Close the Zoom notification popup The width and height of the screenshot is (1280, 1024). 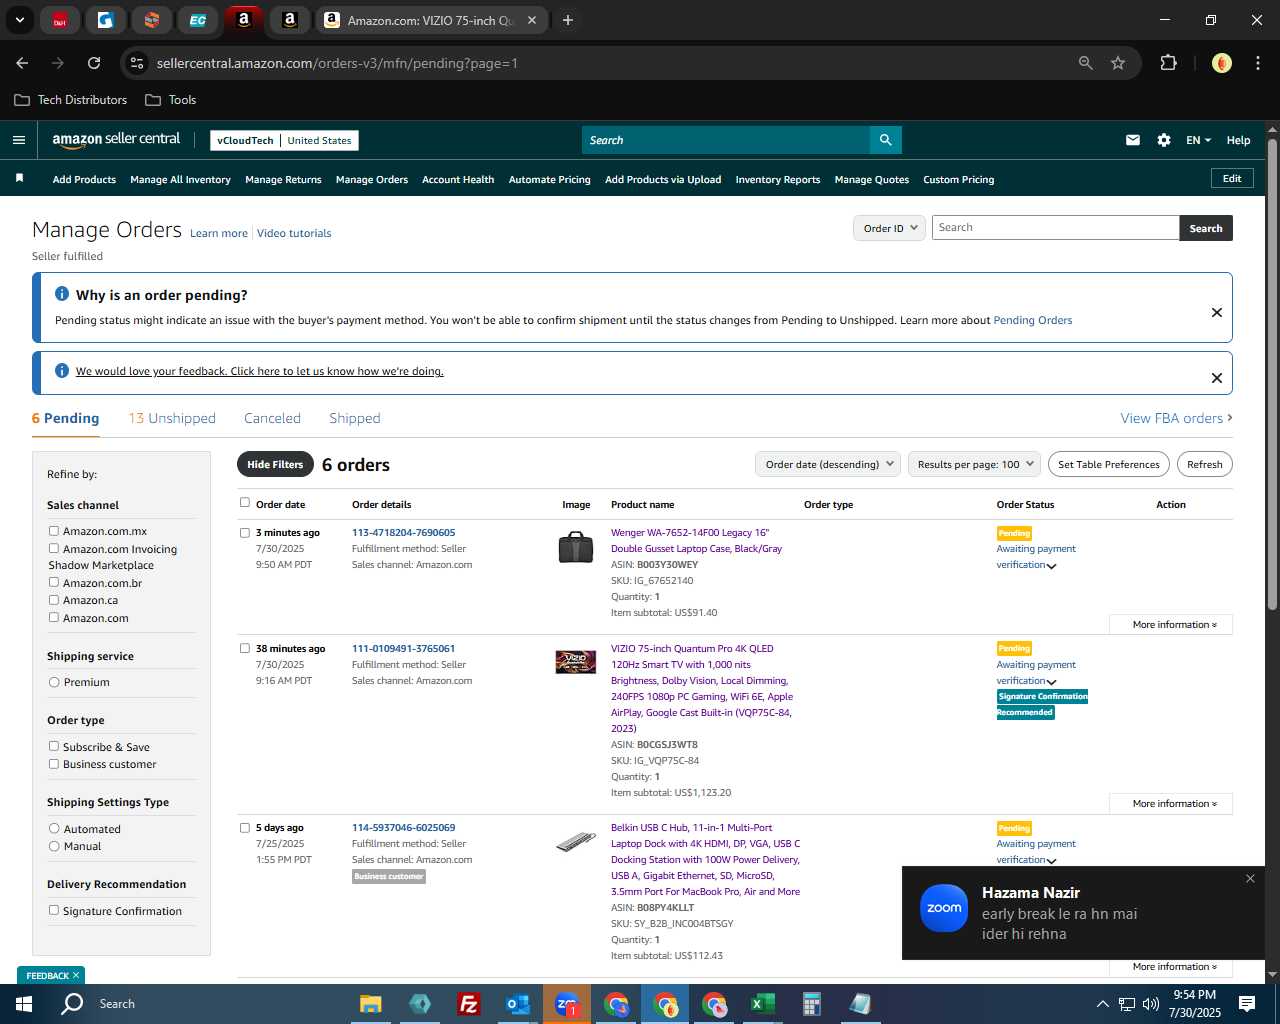pyautogui.click(x=1250, y=878)
